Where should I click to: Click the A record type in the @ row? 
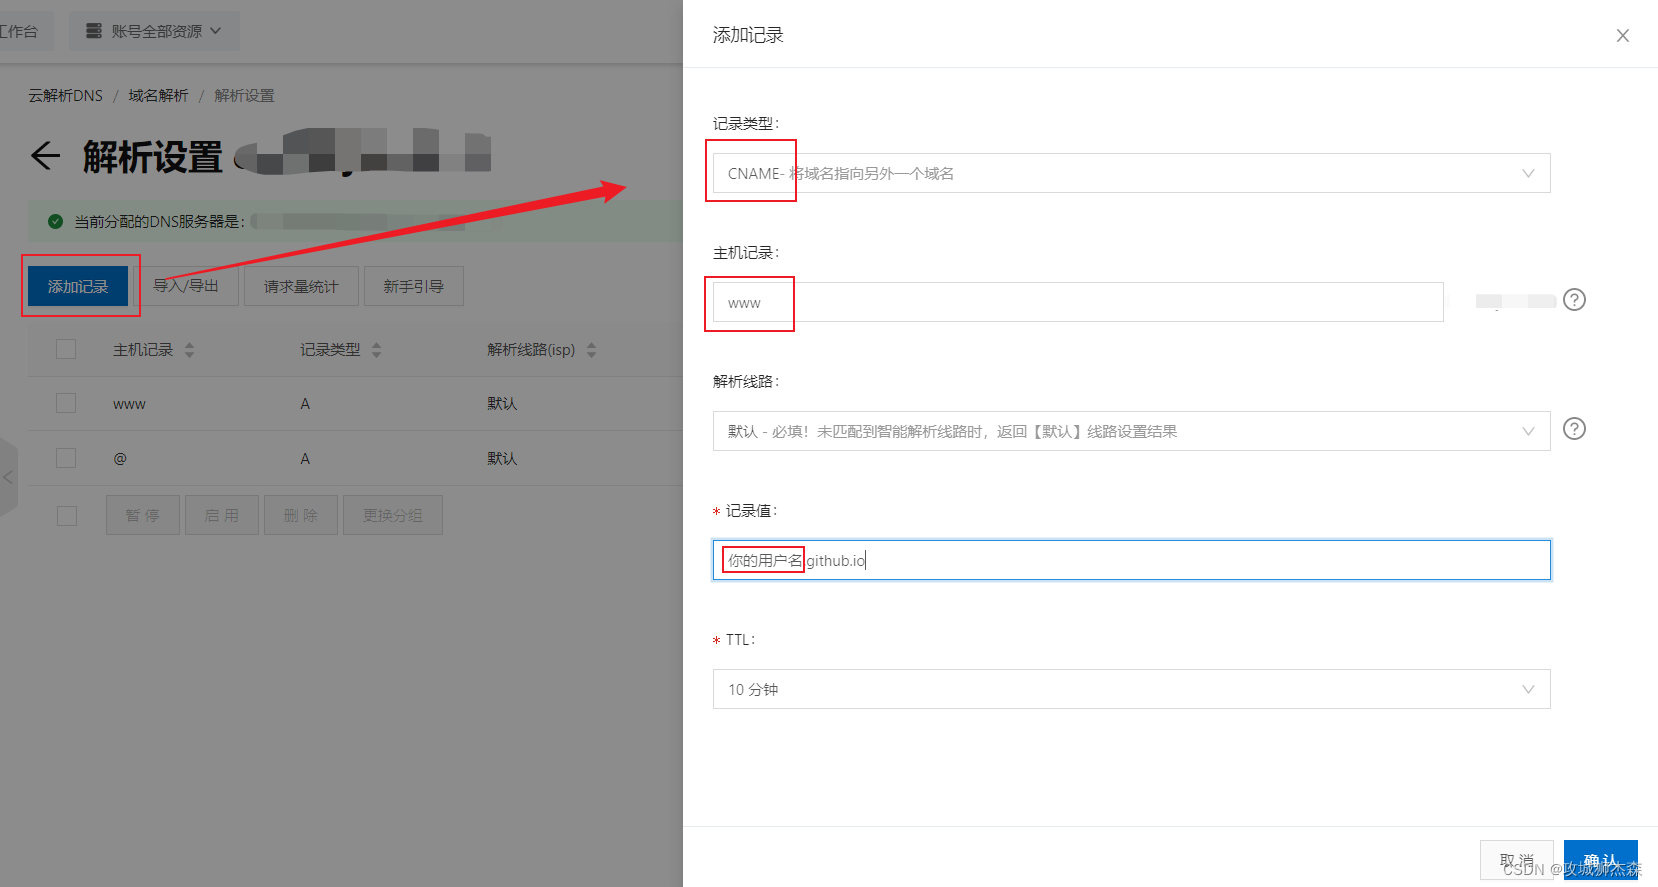[305, 458]
